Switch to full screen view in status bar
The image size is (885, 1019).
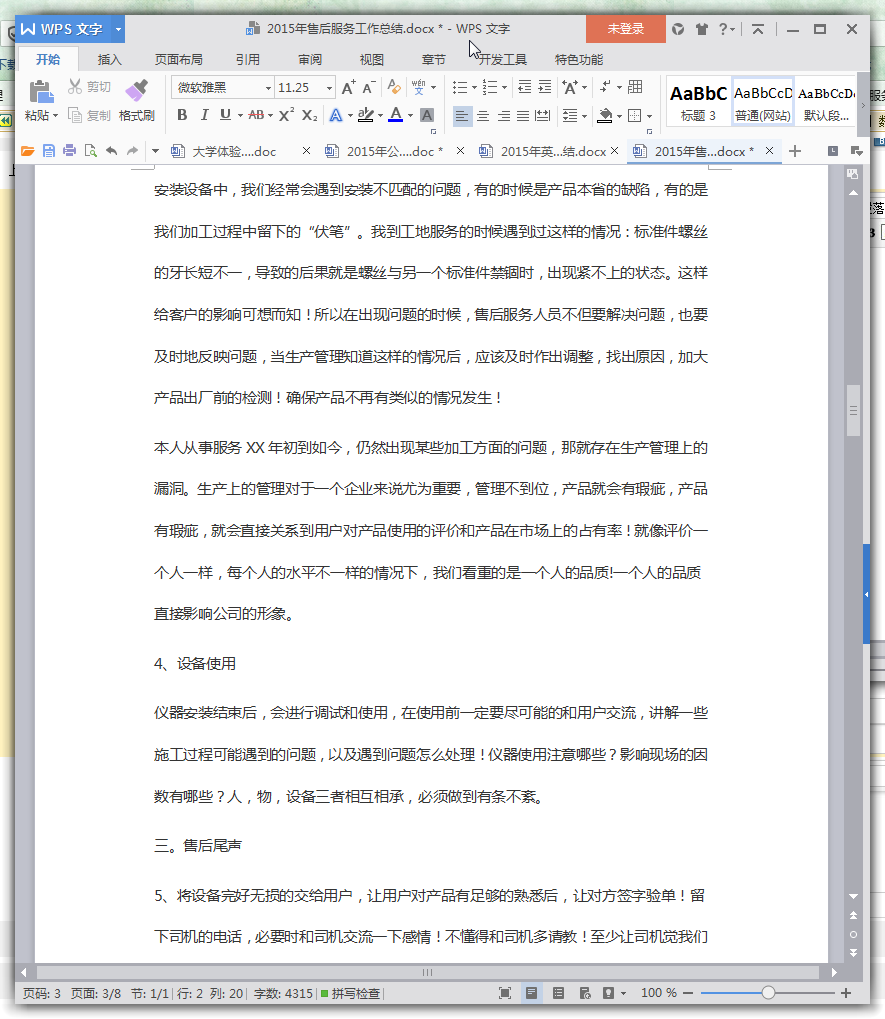[x=505, y=993]
